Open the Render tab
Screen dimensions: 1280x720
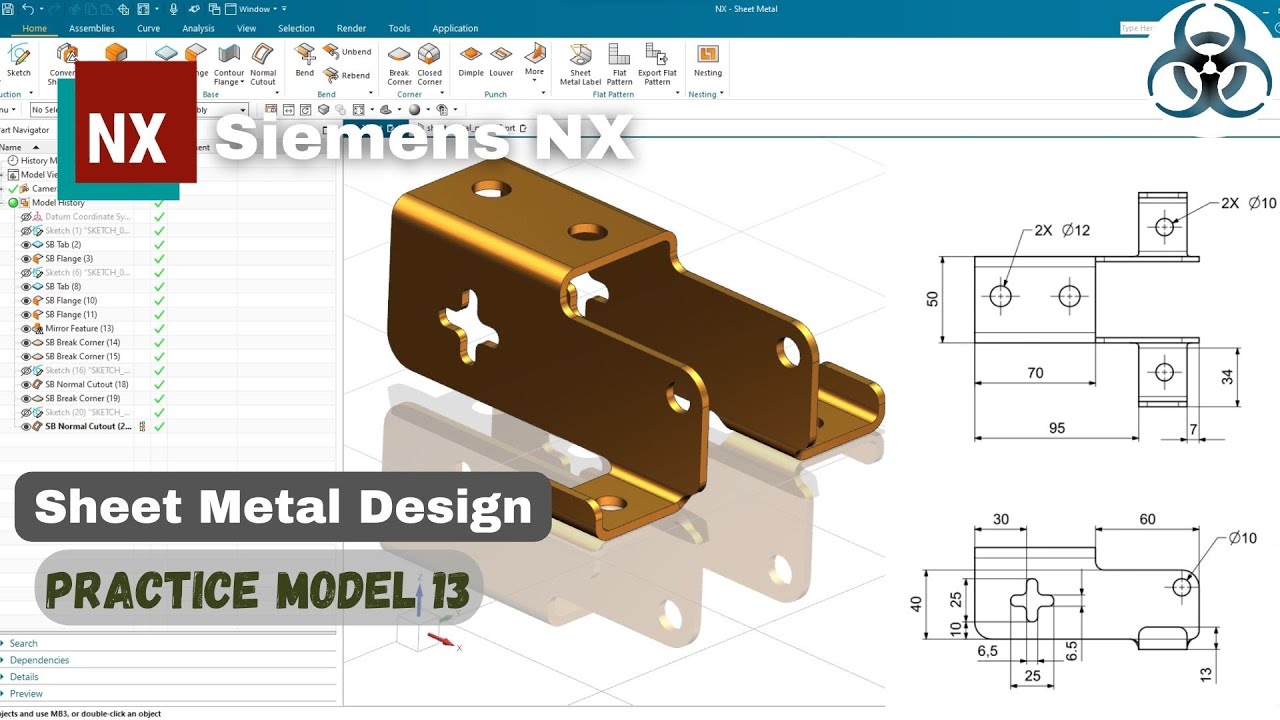point(351,28)
